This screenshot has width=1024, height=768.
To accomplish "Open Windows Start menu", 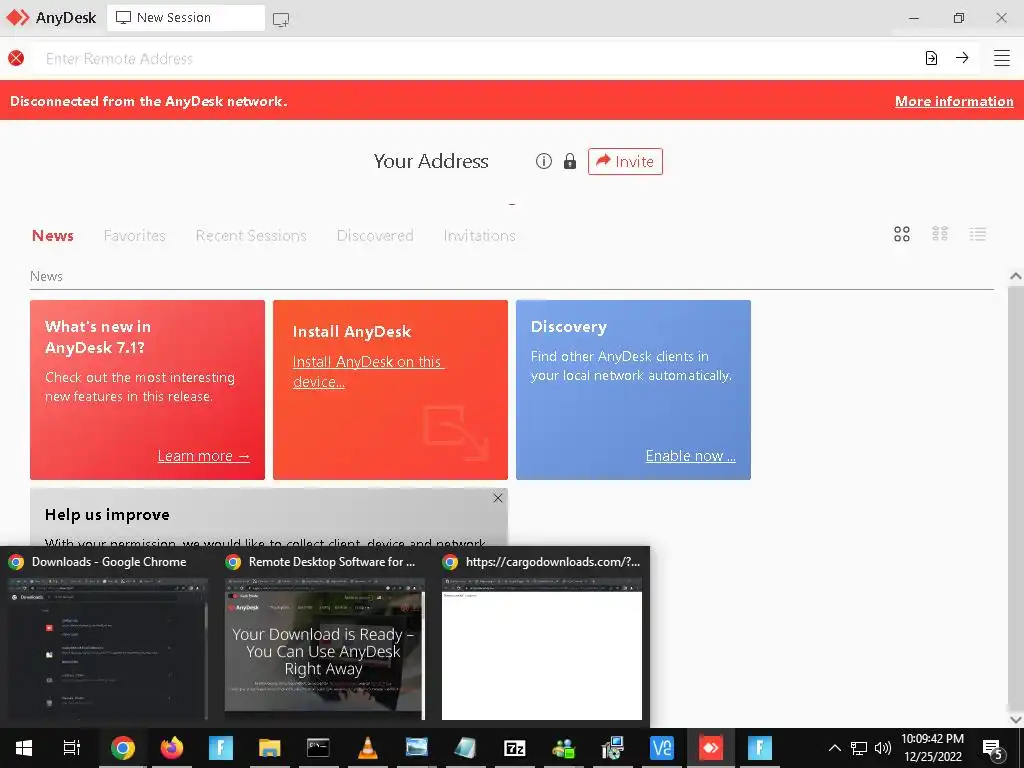I will coord(24,748).
